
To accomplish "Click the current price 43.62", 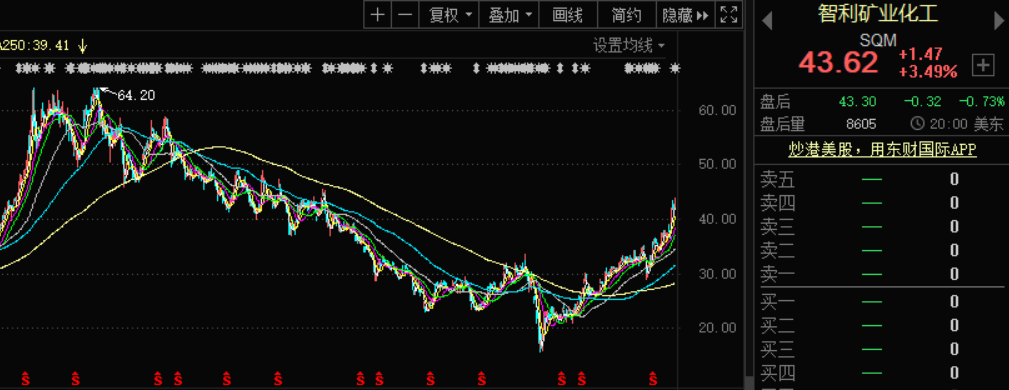I will (x=838, y=63).
